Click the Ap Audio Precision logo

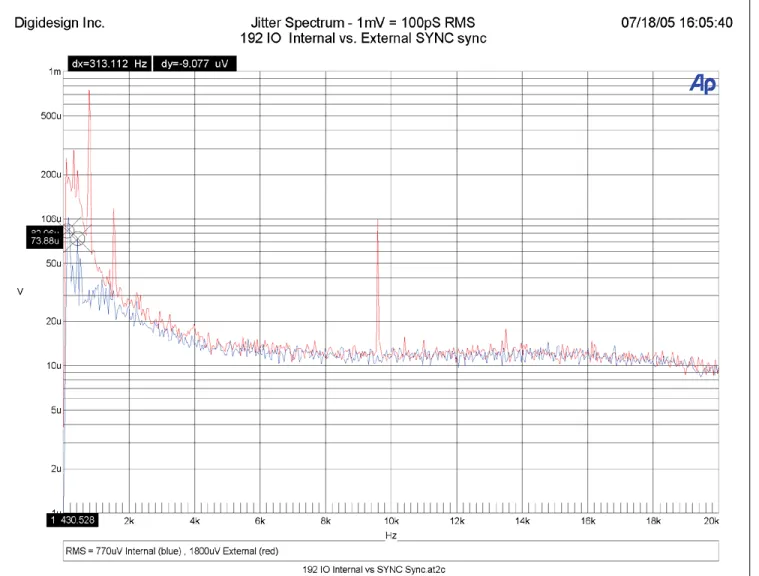pos(702,83)
